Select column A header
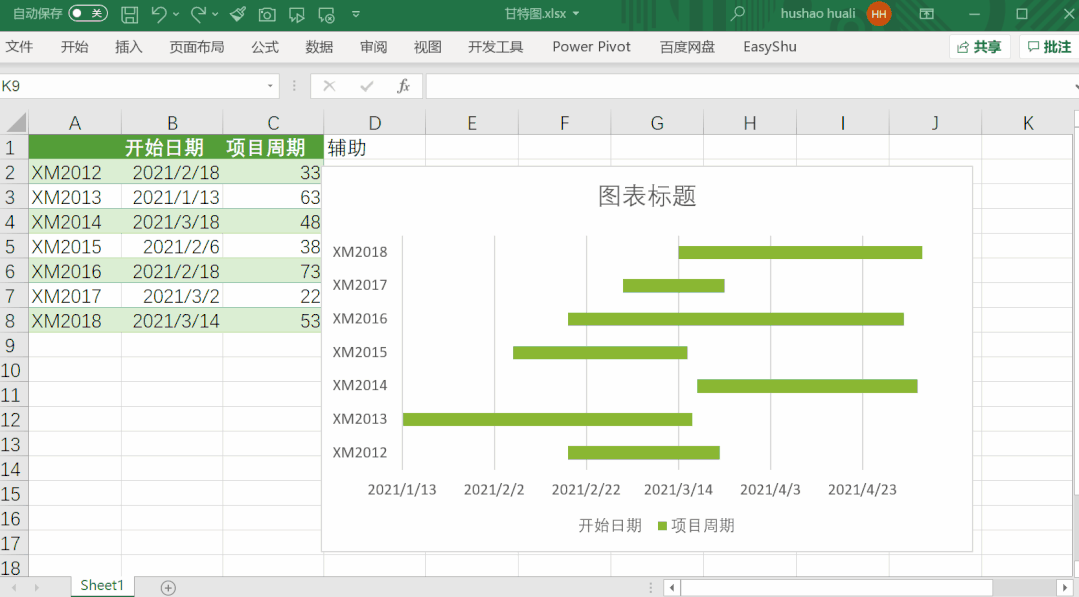The height and width of the screenshot is (597, 1079). click(75, 123)
